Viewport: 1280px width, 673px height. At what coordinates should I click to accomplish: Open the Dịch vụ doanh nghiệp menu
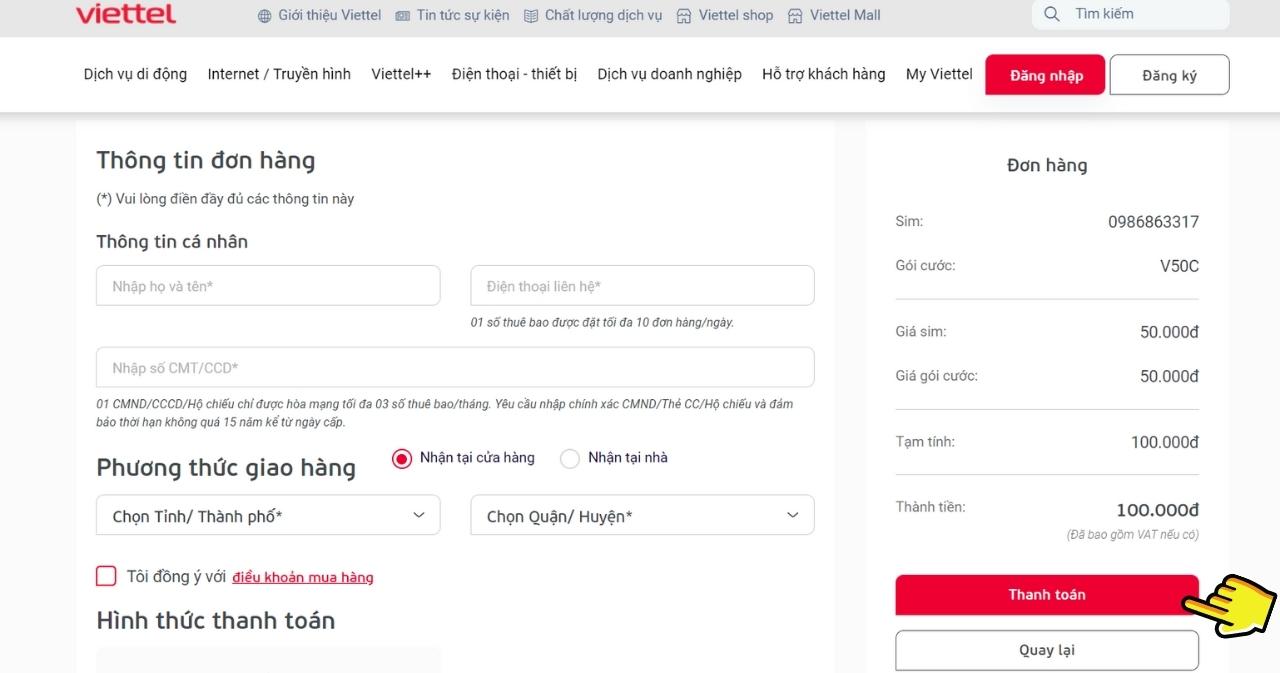click(670, 74)
